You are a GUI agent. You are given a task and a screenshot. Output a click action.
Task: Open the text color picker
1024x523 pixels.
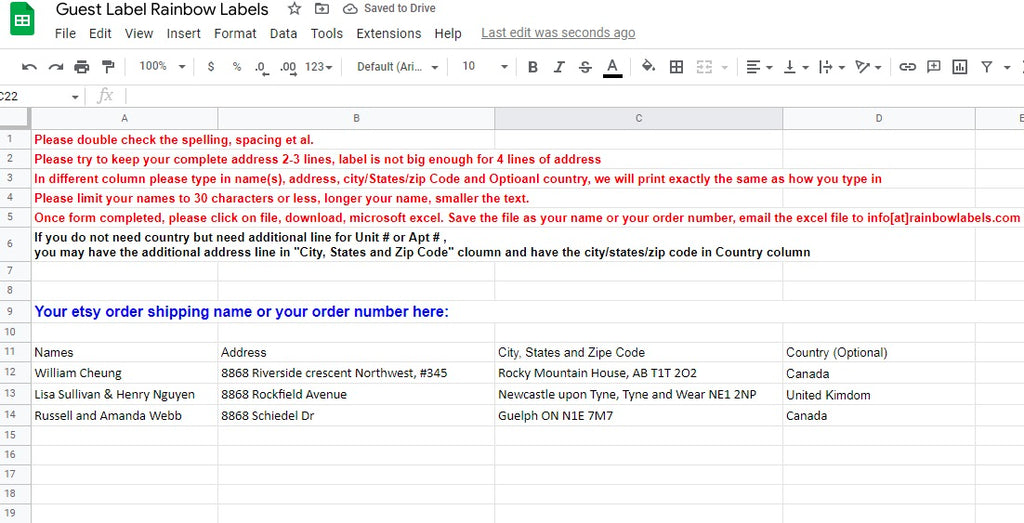[612, 67]
